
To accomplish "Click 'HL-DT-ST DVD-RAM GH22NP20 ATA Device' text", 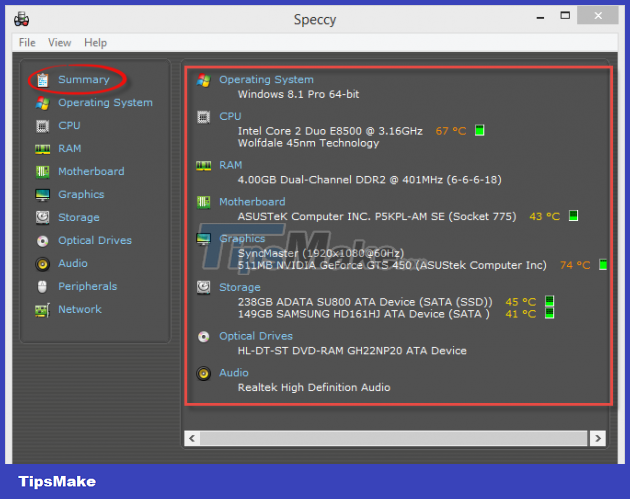I will click(x=352, y=351).
